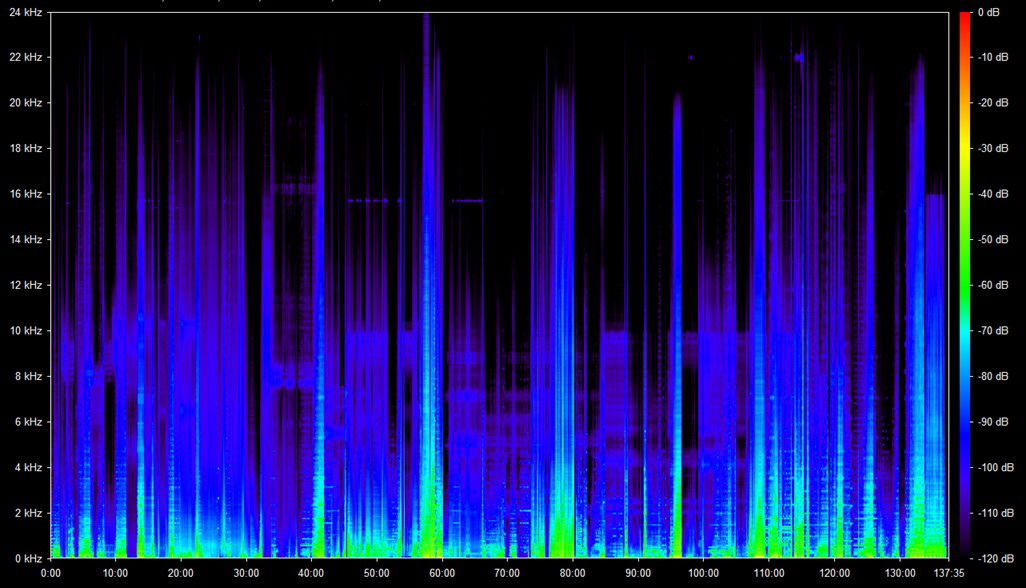
Task: Click the 100:00 time axis label
Action: [x=703, y=574]
